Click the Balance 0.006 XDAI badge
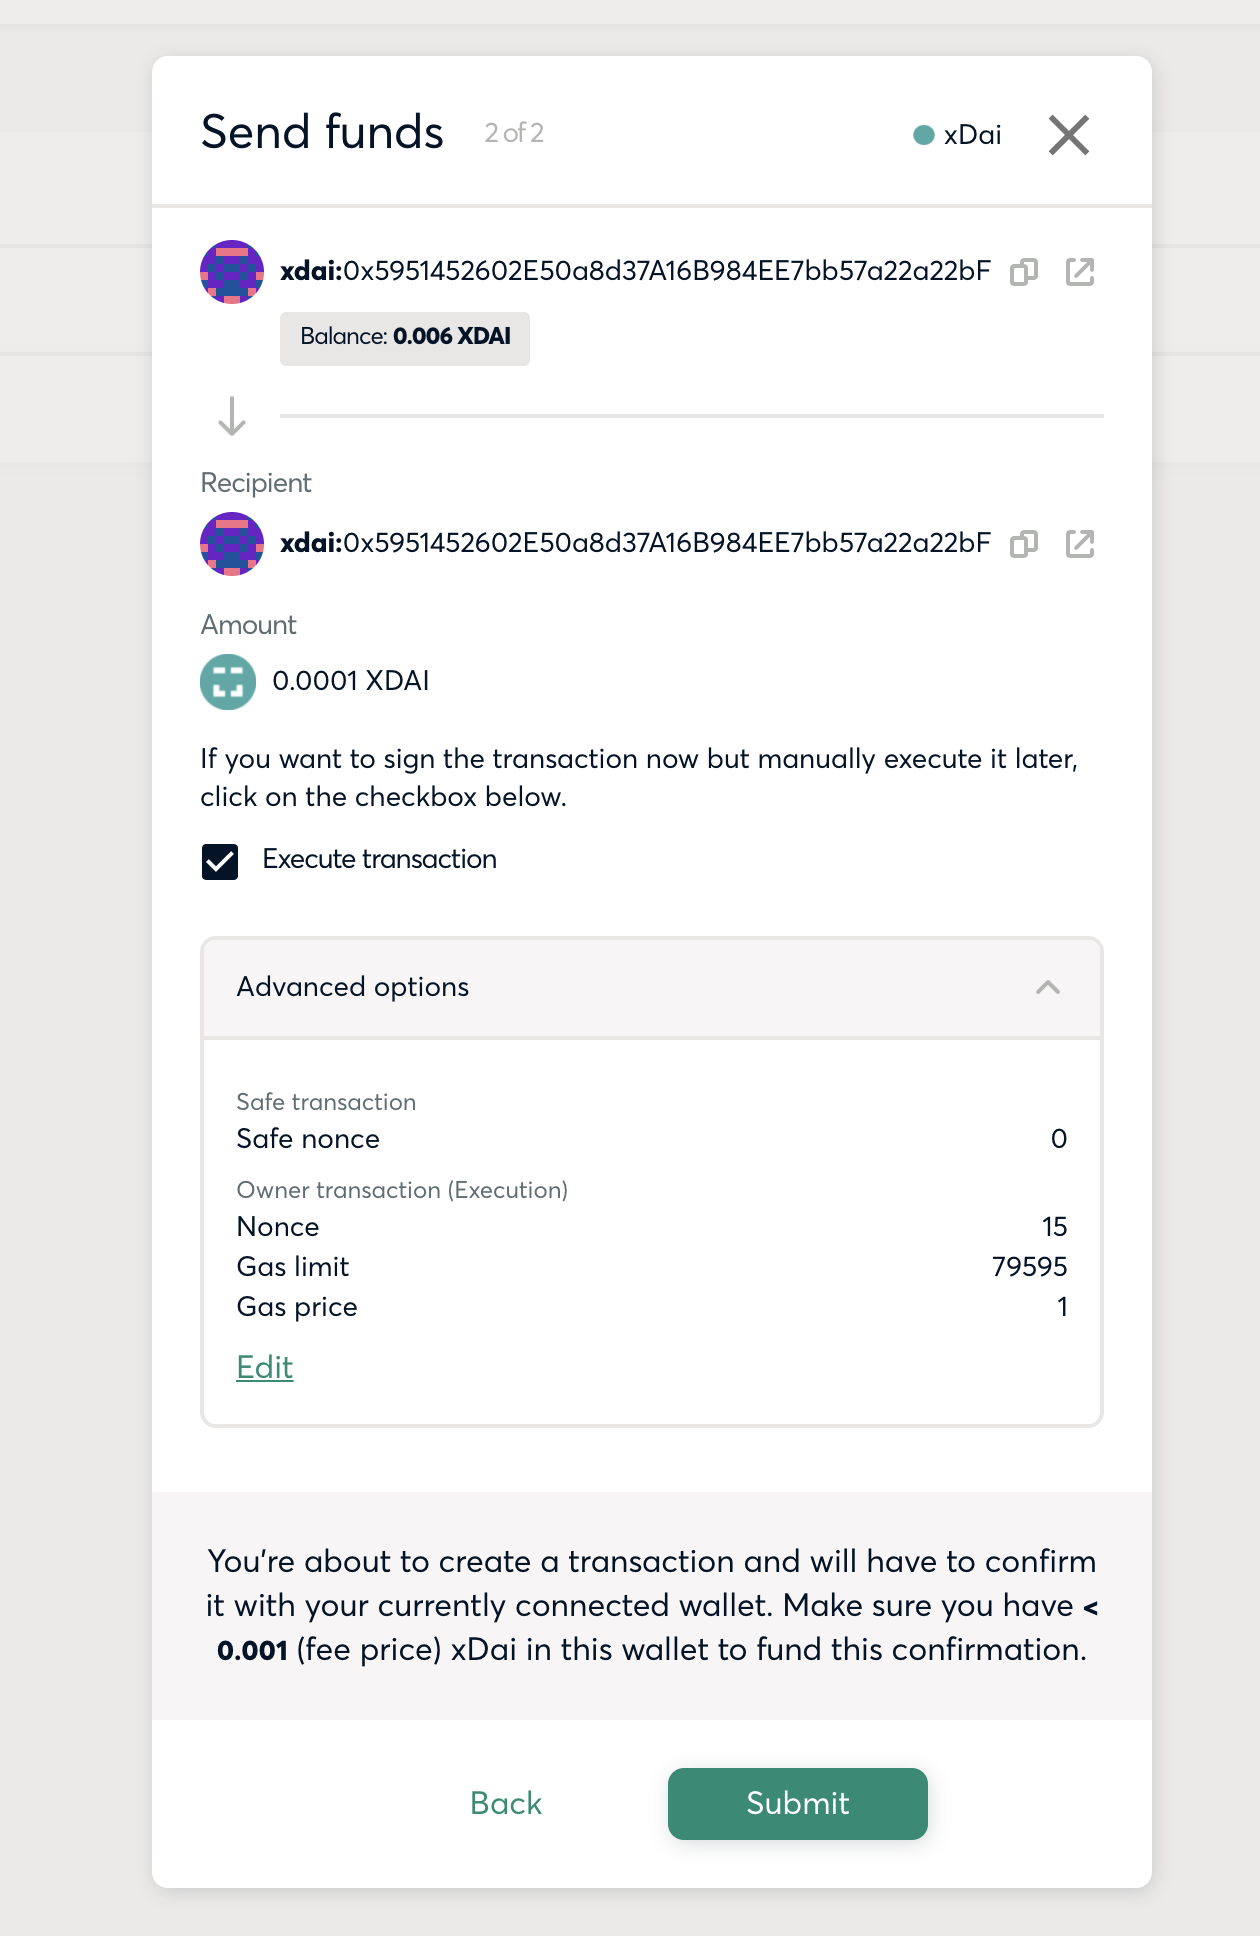Screen dimensions: 1260x1936 pos(405,339)
